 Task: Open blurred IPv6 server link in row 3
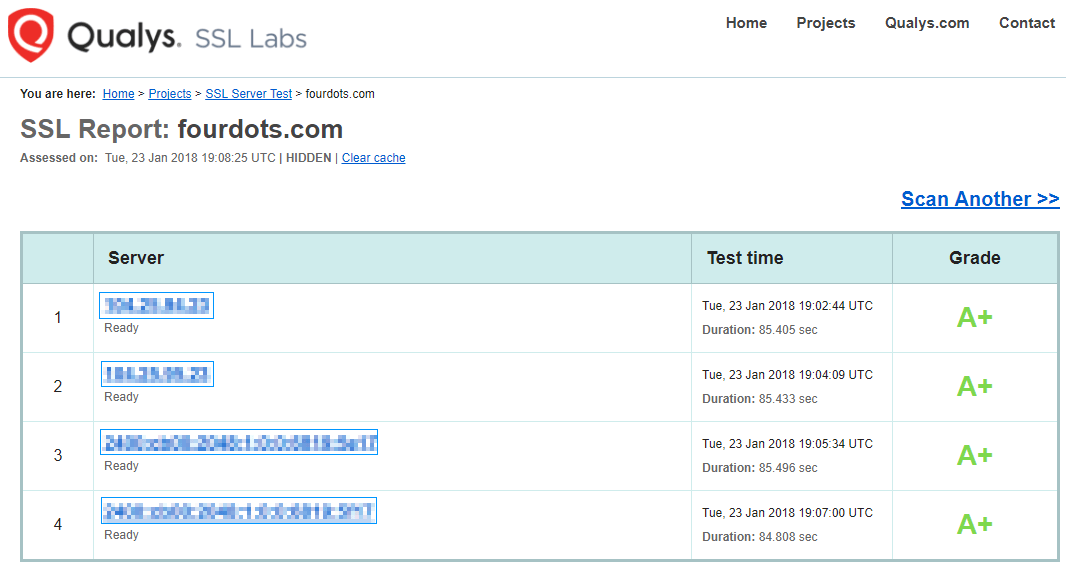tap(239, 443)
